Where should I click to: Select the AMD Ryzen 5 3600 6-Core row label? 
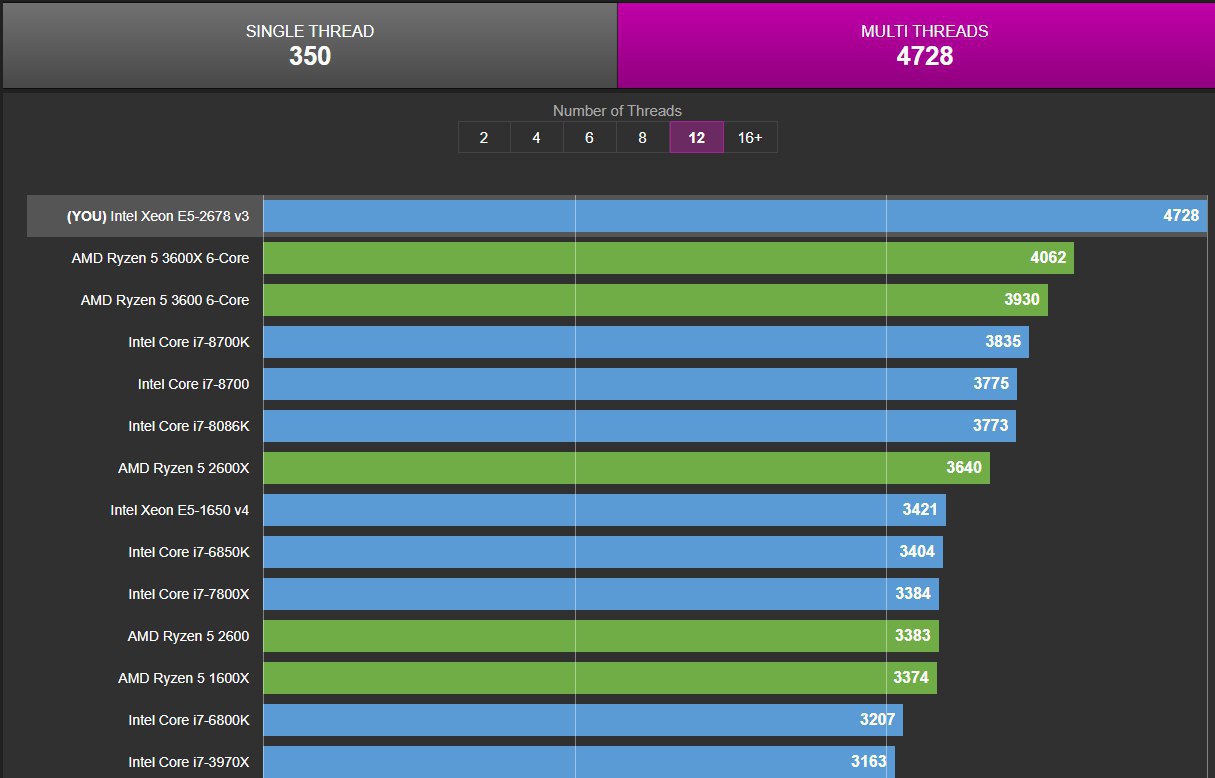(165, 300)
